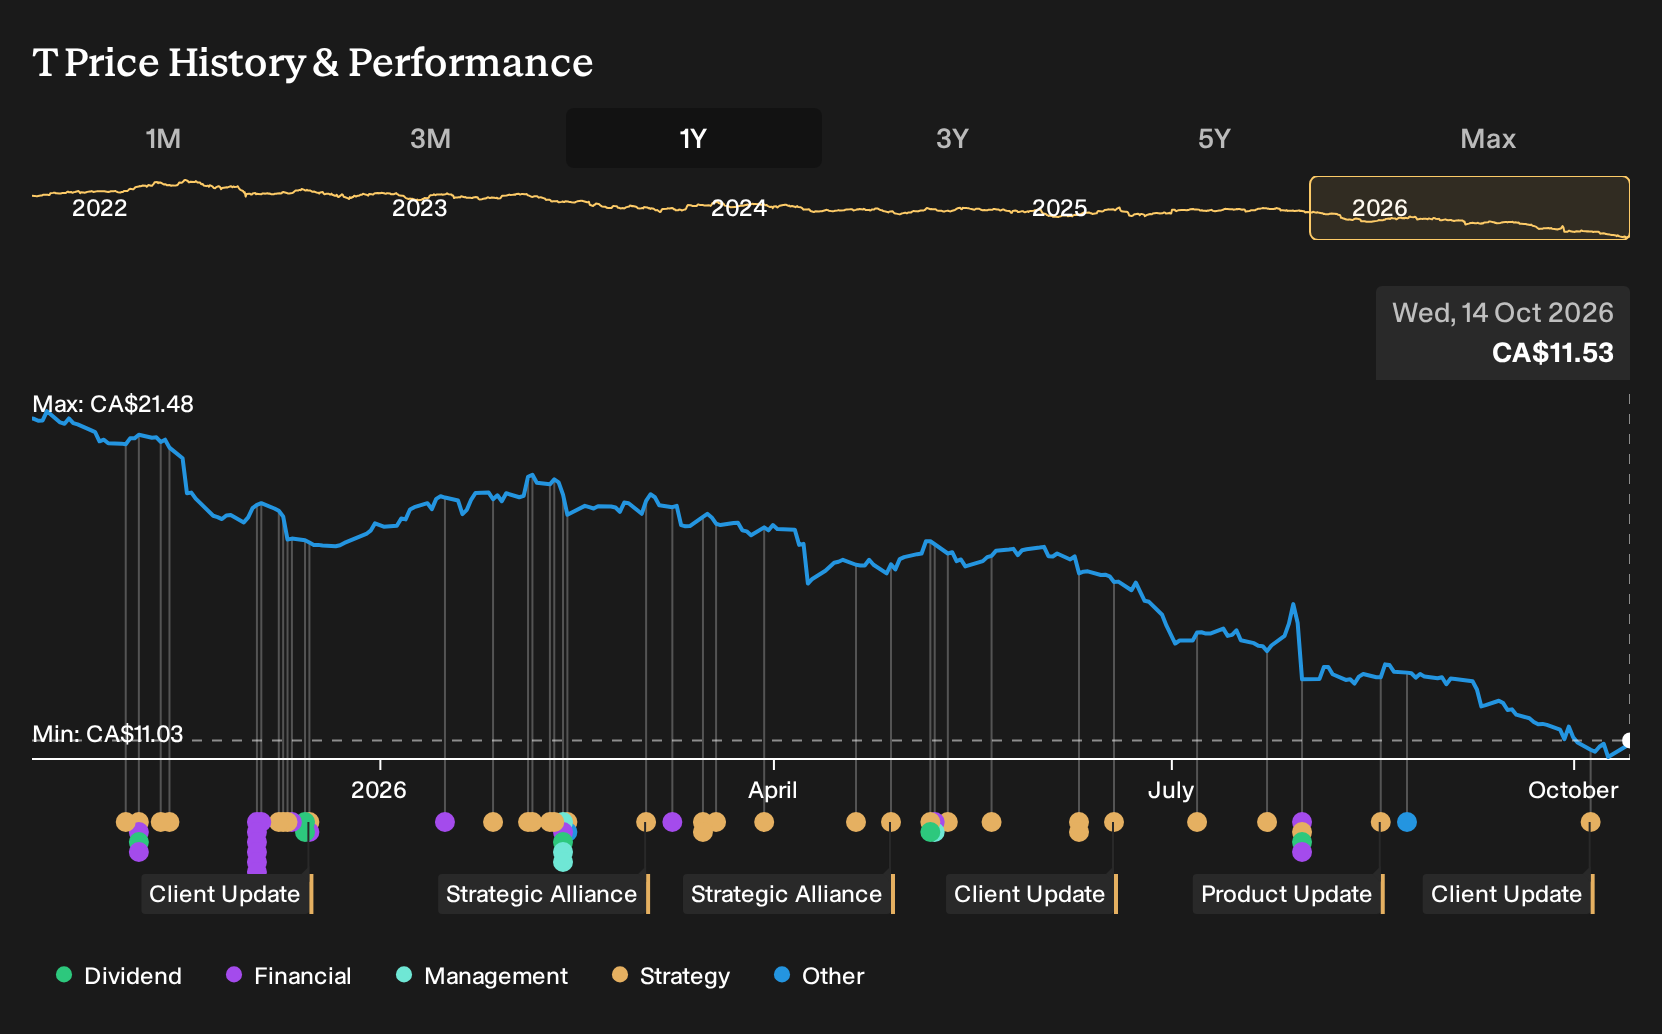Viewport: 1662px width, 1034px height.
Task: Open the 5Y price history tab
Action: (1214, 138)
